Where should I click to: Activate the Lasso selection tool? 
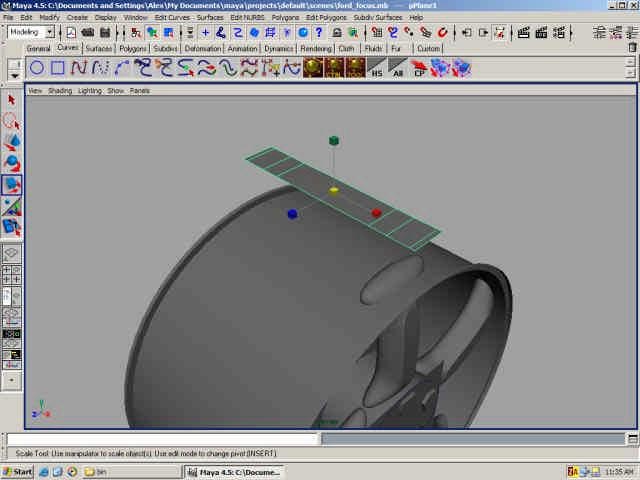click(12, 121)
